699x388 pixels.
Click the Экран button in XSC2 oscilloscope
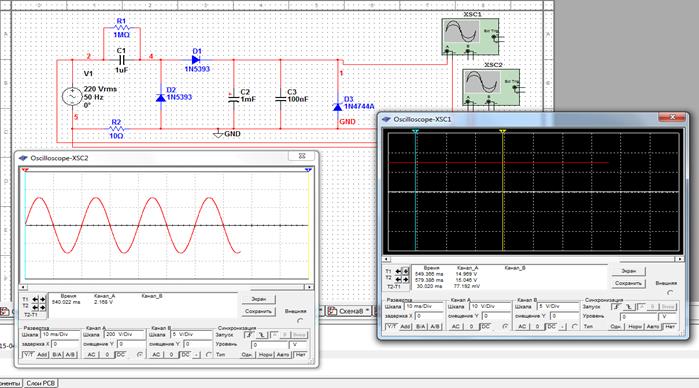click(x=259, y=299)
